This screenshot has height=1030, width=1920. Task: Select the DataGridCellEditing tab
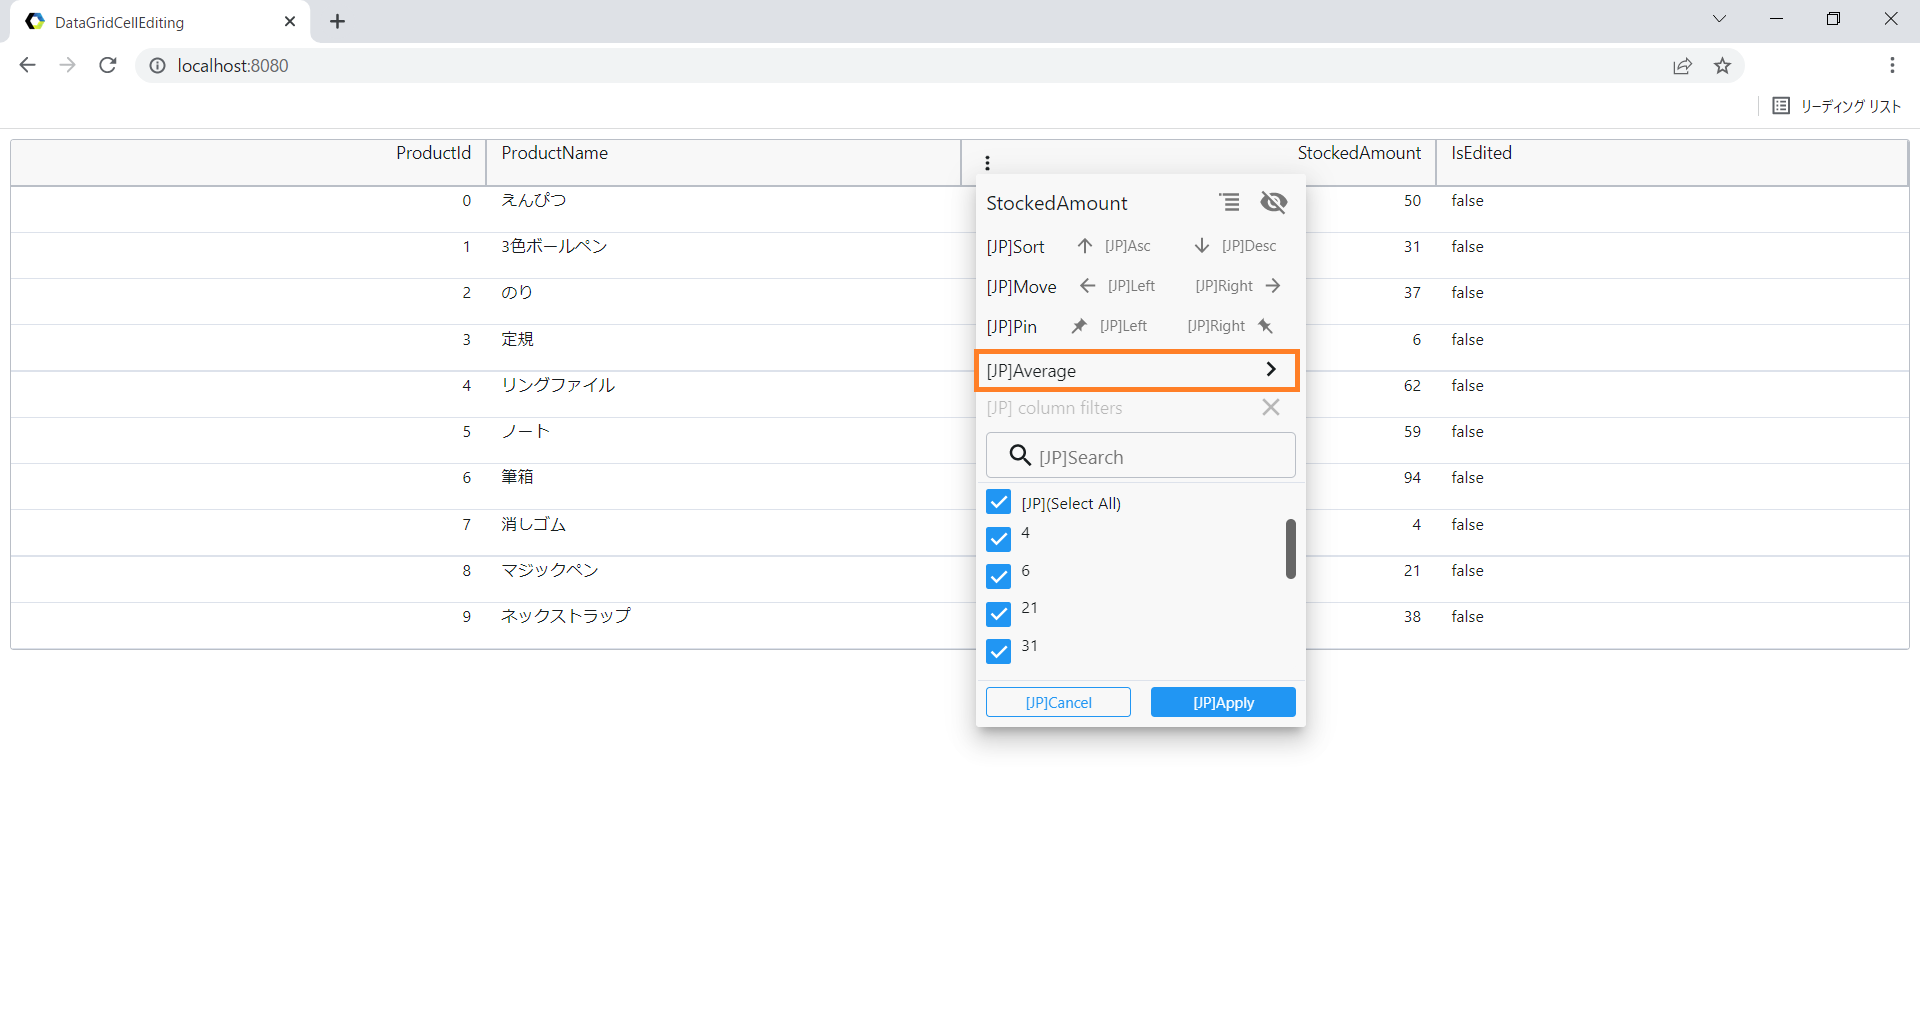tap(160, 22)
